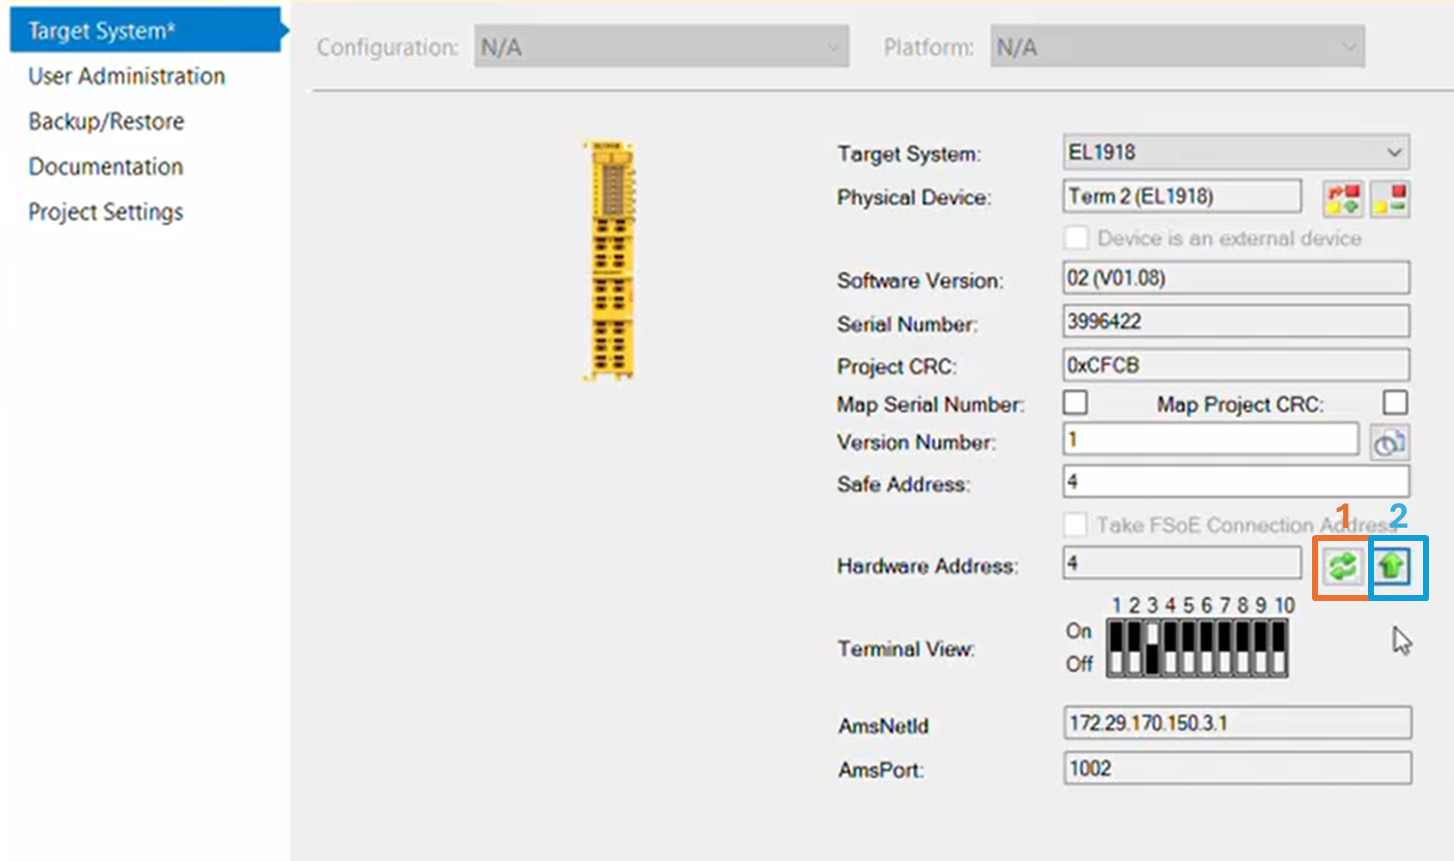Image resolution: width=1454 pixels, height=861 pixels.
Task: Click the green up-arrow hardware address icon
Action: [1391, 567]
